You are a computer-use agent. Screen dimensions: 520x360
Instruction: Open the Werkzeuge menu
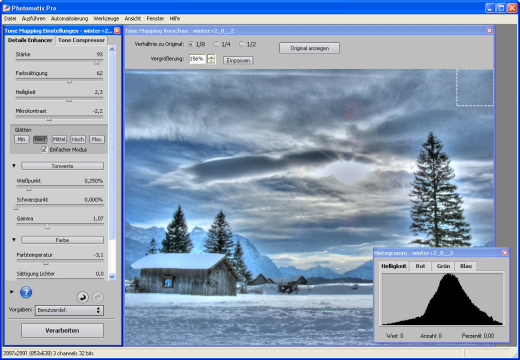click(106, 19)
